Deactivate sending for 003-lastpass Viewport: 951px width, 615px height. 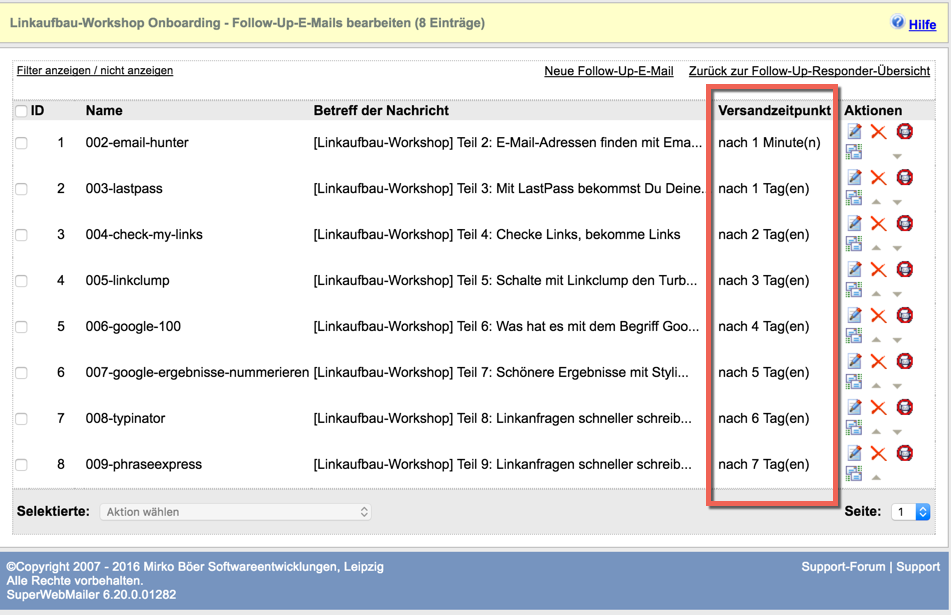click(904, 177)
